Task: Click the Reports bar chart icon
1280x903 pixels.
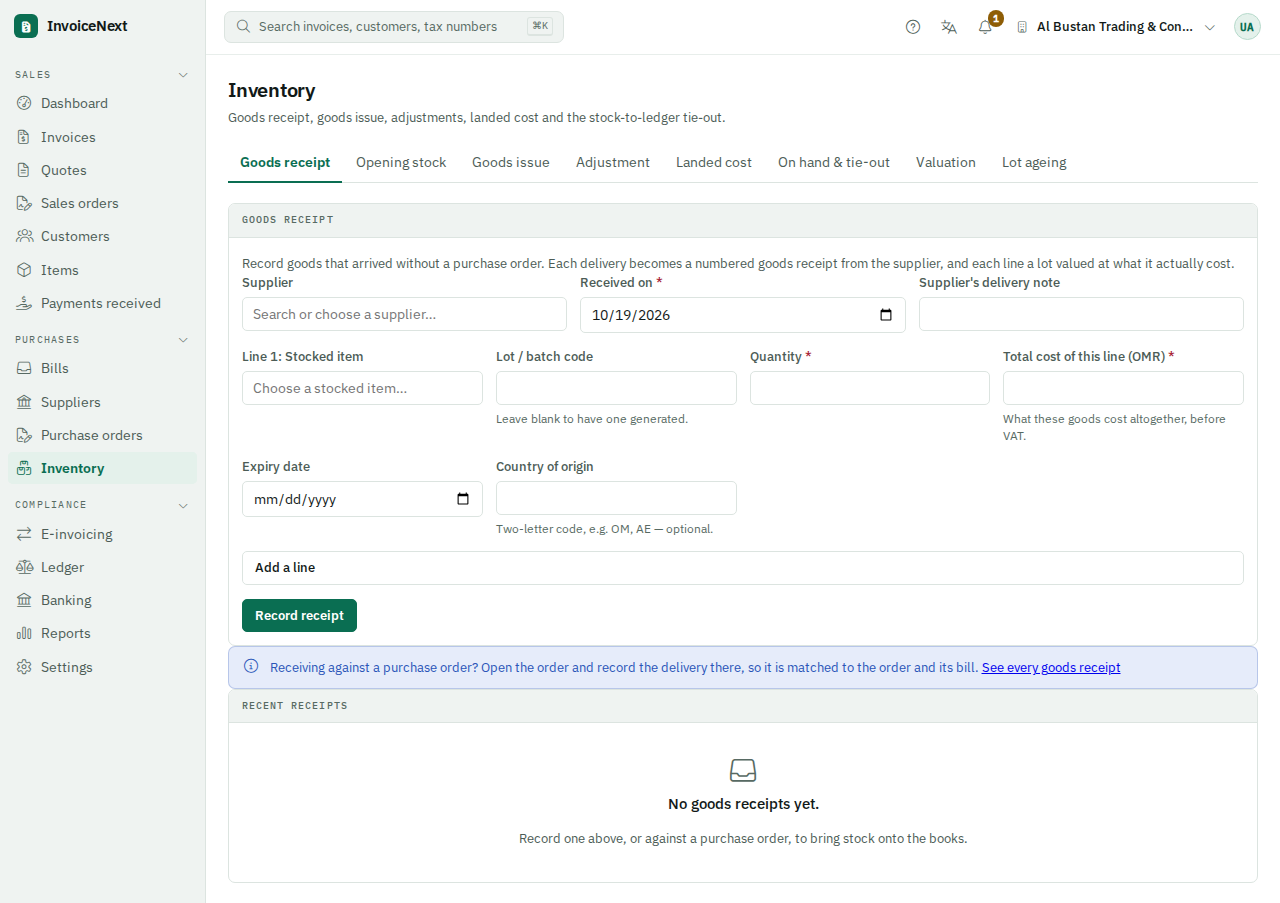Action: (x=24, y=633)
